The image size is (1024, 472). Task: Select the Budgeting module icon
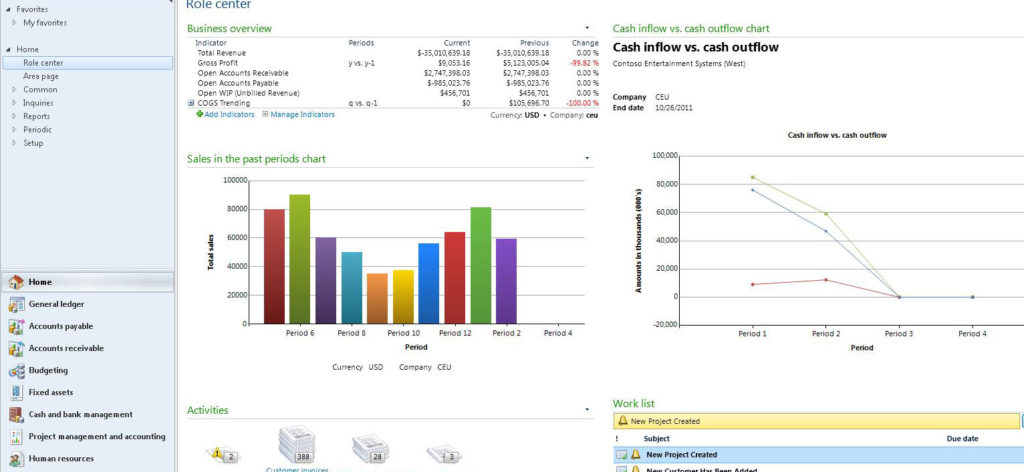coord(16,370)
